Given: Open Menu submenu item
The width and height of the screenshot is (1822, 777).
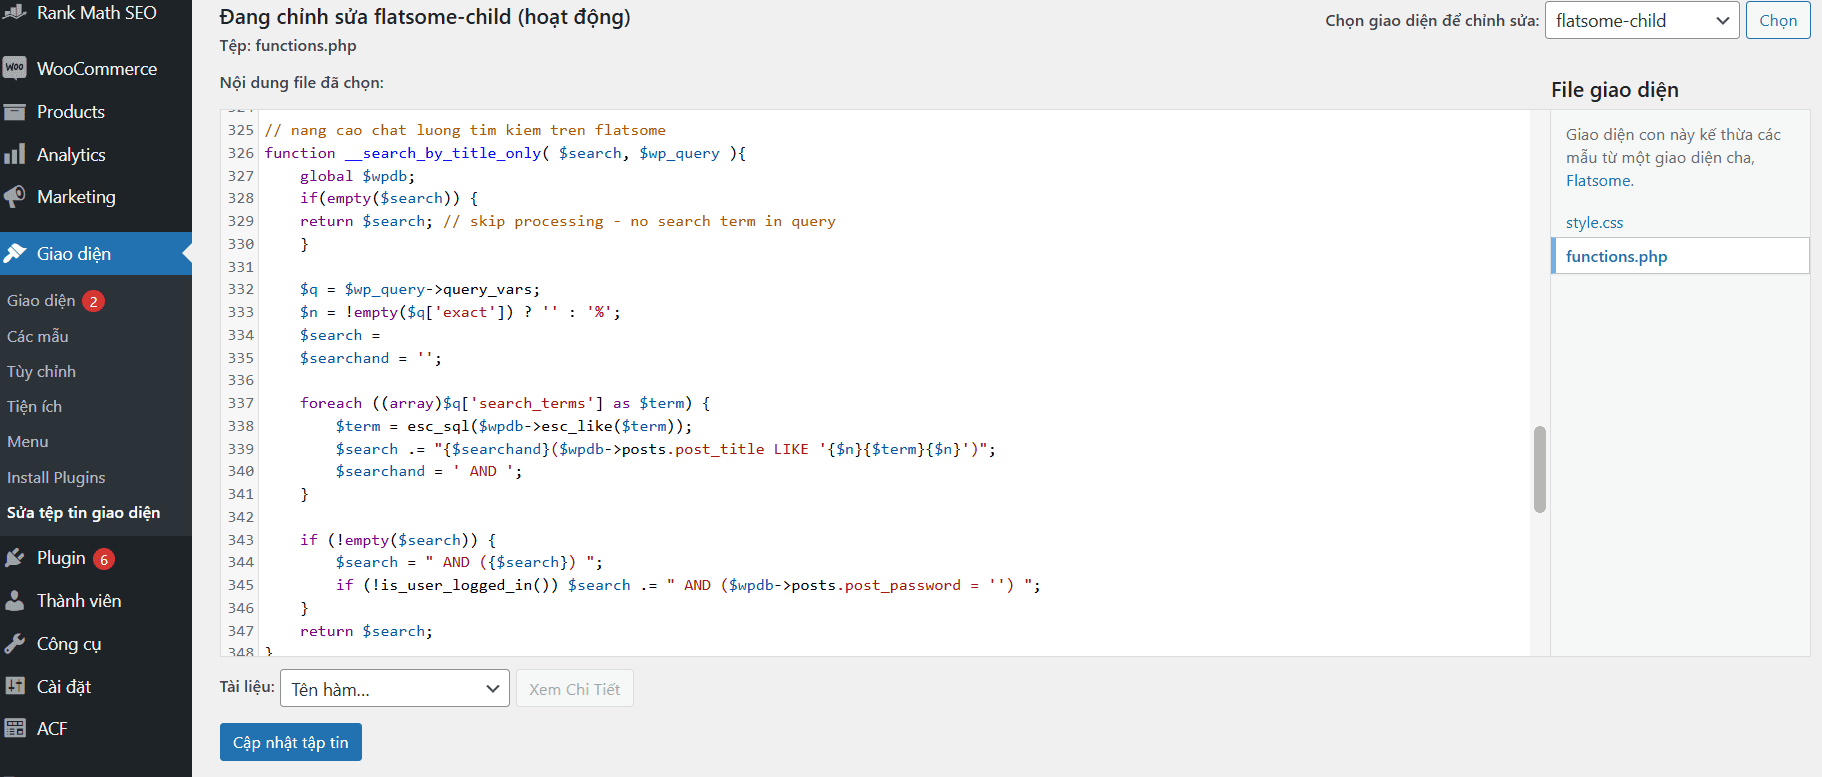Looking at the screenshot, I should 28,441.
